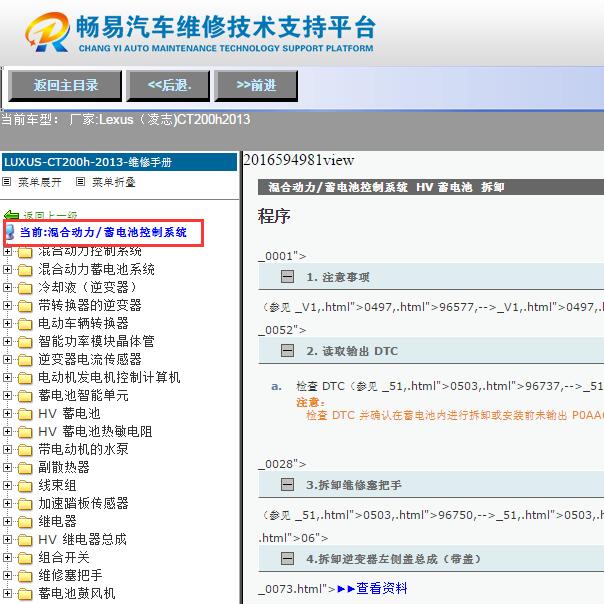
Task: Click folder icon for 维修塞把手
Action: tap(25, 576)
